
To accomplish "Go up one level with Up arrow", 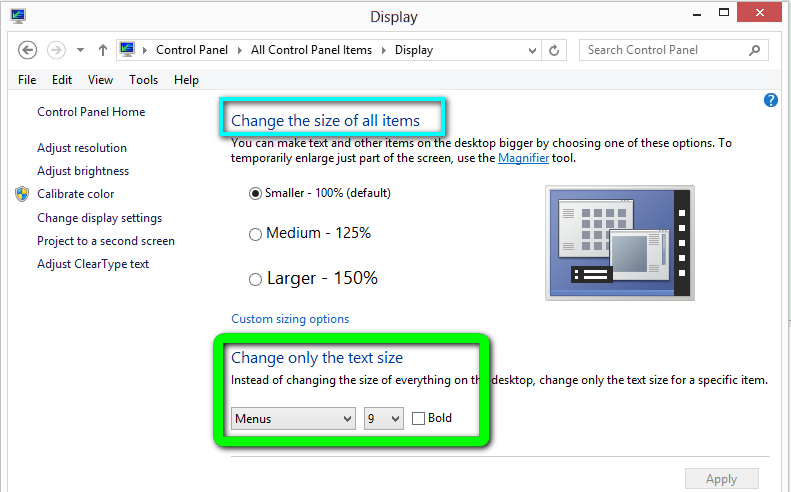I will pyautogui.click(x=103, y=50).
